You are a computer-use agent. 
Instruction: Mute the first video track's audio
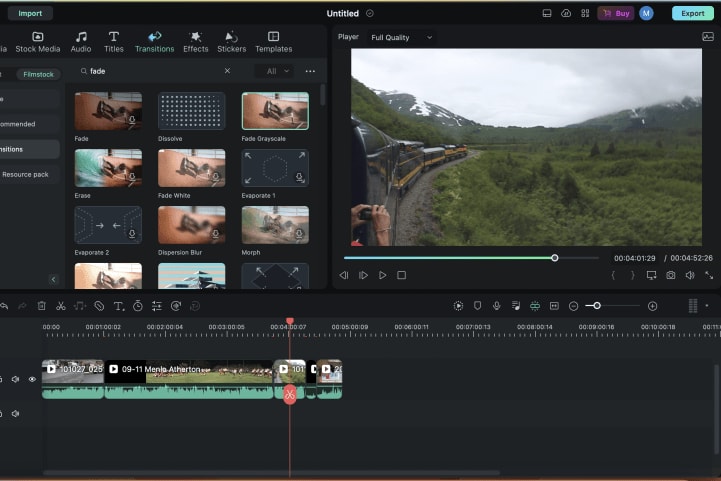click(x=15, y=379)
